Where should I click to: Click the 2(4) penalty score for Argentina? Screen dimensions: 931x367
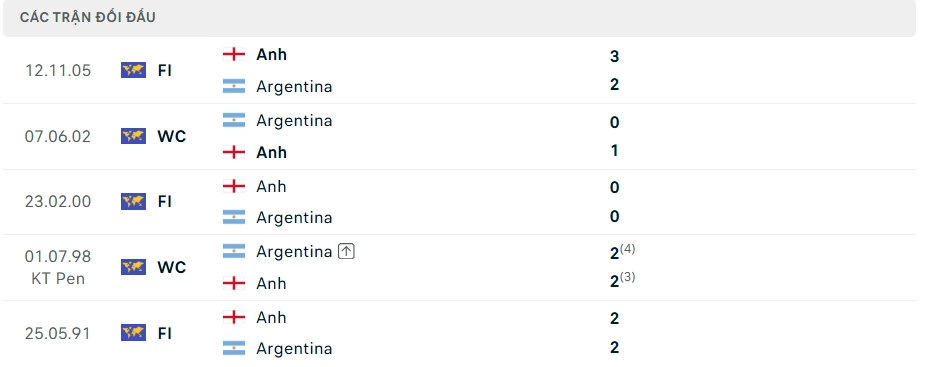pyautogui.click(x=622, y=252)
